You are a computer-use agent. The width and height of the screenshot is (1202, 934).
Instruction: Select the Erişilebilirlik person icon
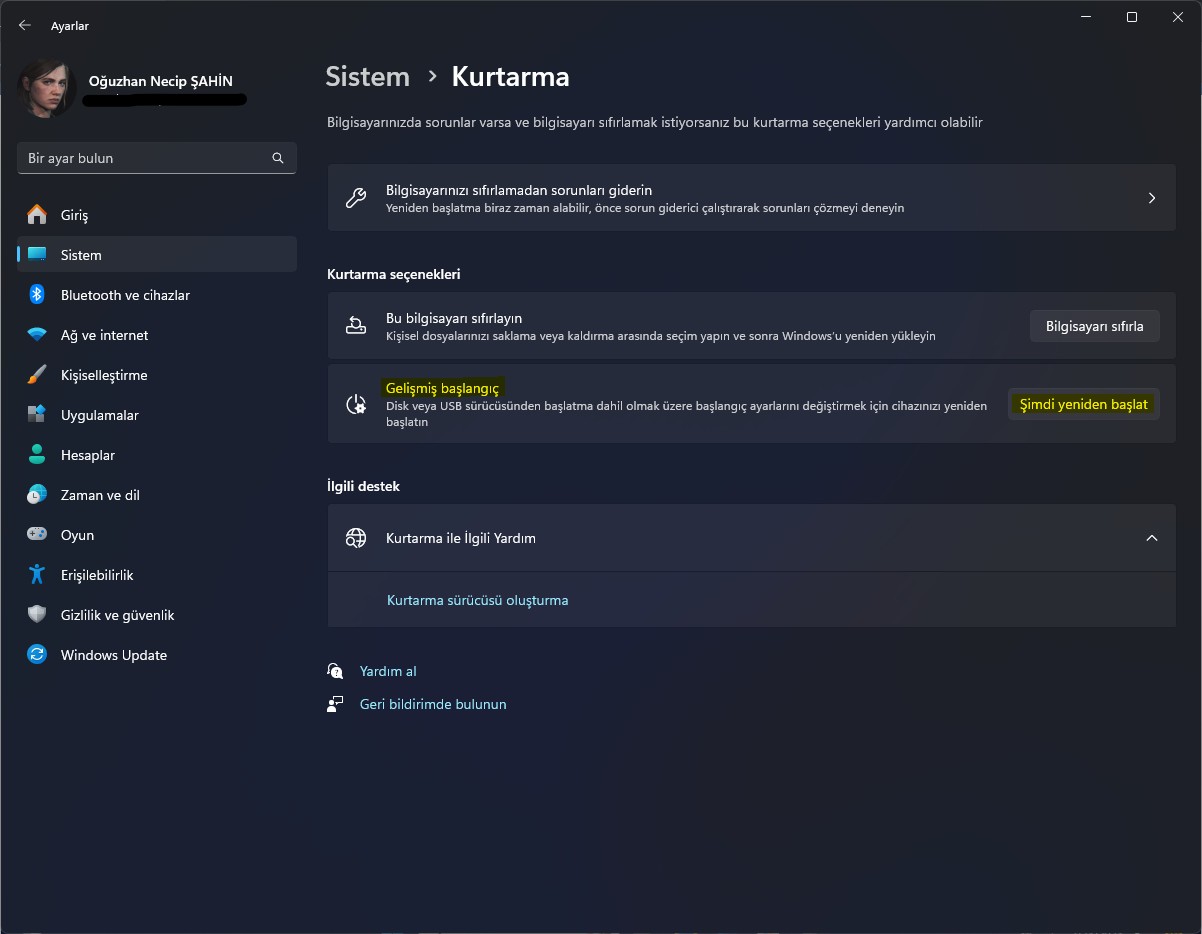[37, 575]
